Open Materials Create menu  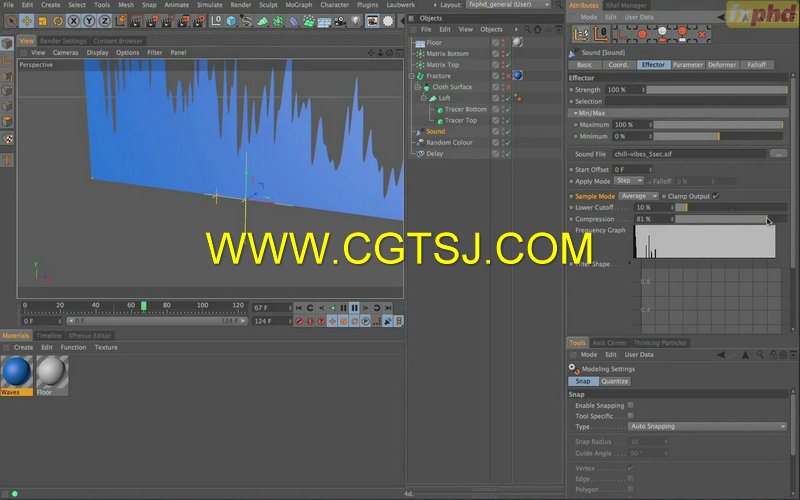coord(23,347)
